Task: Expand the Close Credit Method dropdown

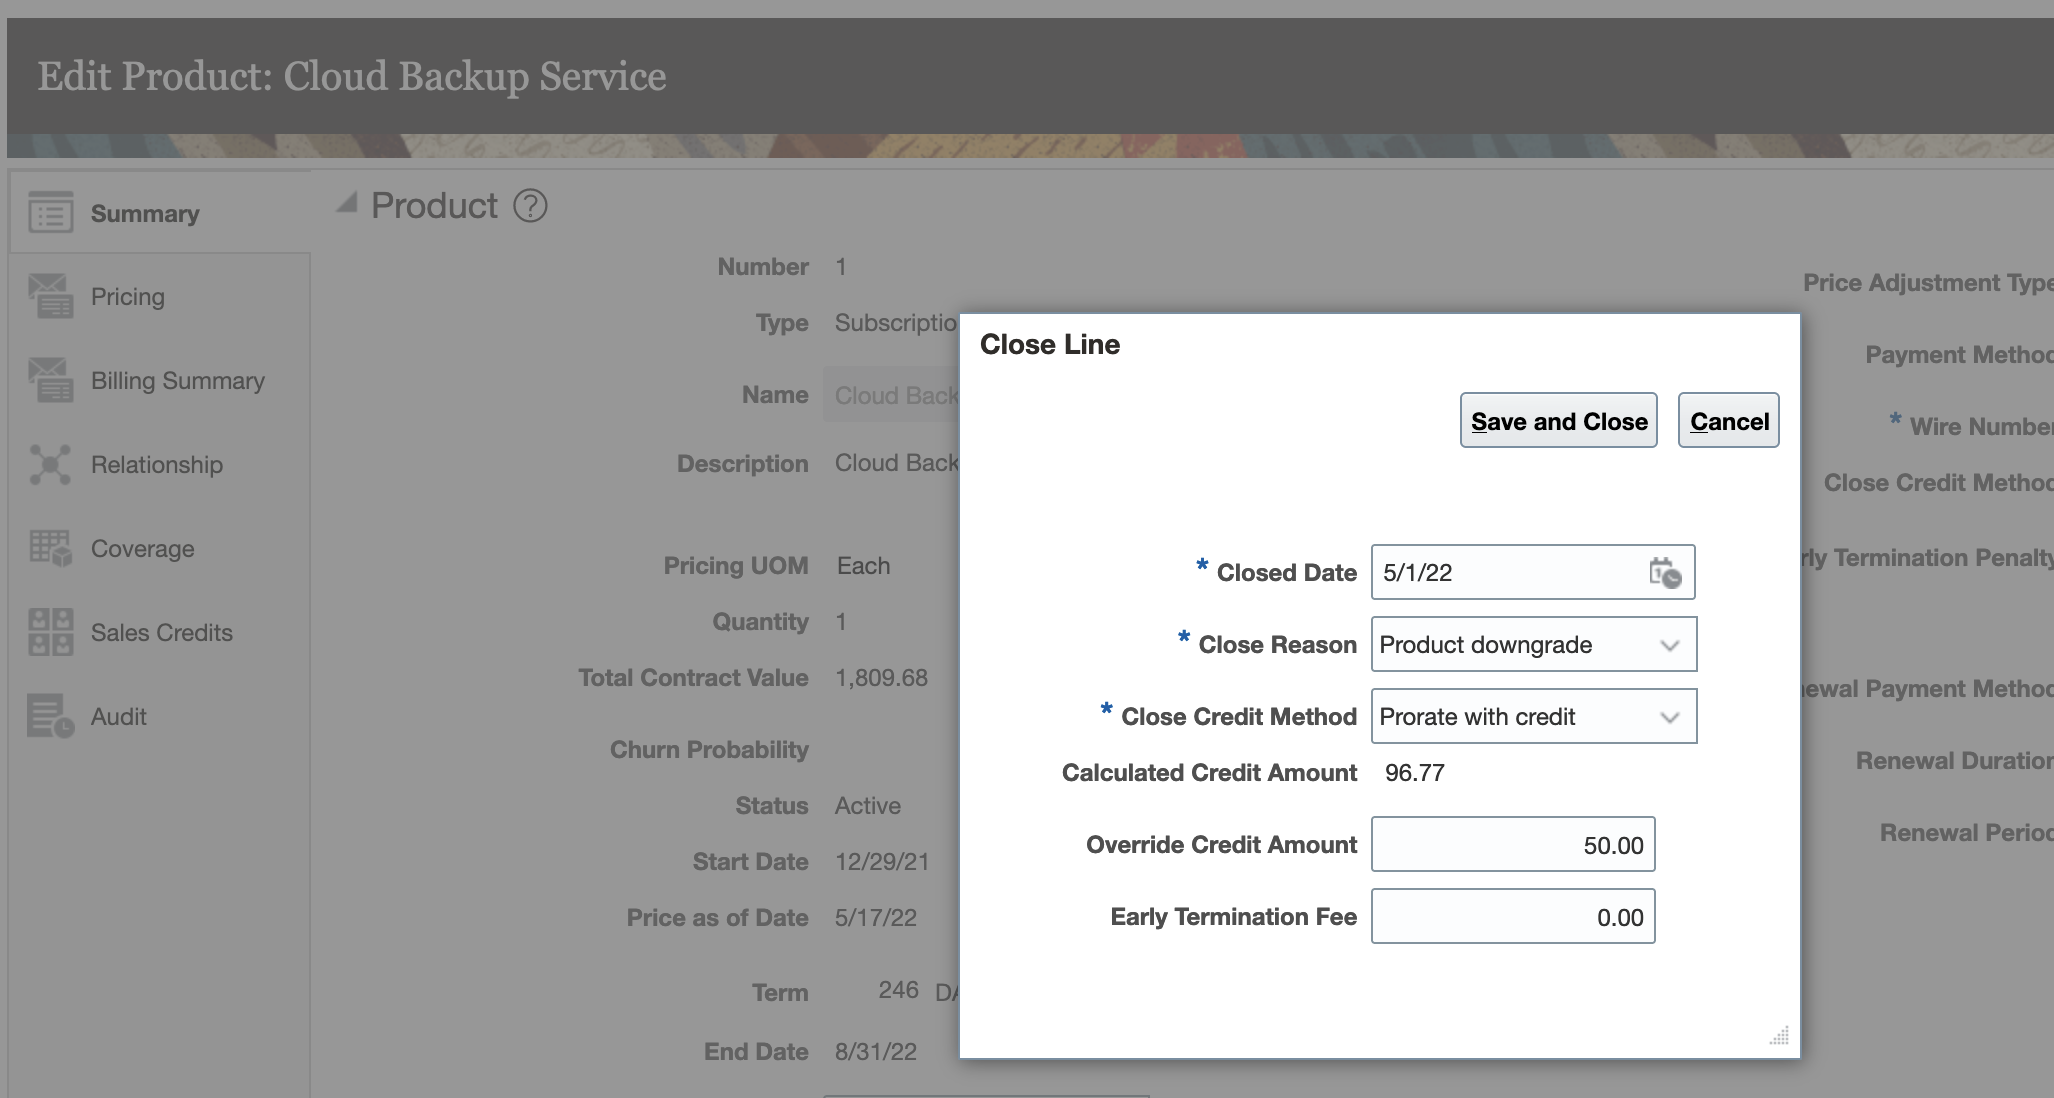Action: [x=1669, y=717]
